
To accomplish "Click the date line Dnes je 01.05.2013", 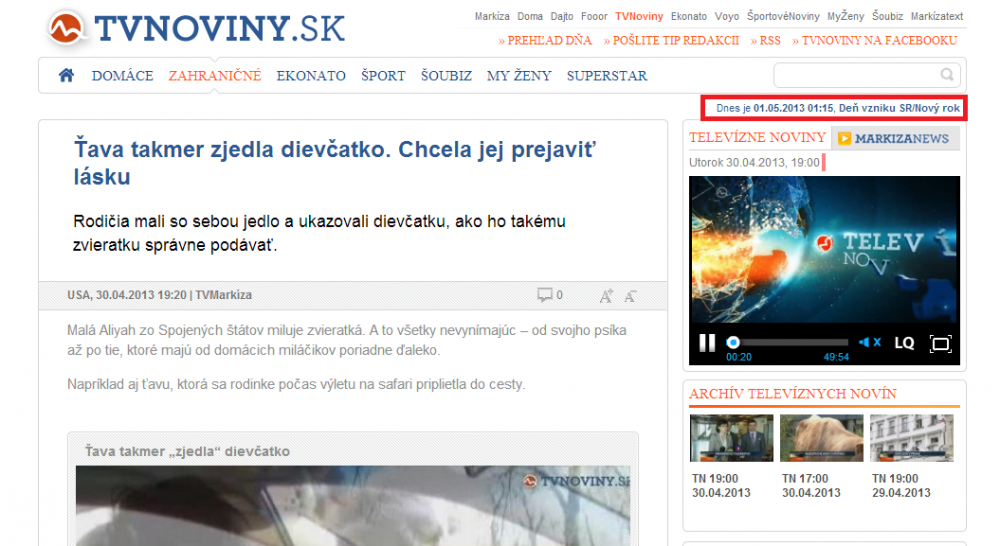I will click(x=837, y=108).
